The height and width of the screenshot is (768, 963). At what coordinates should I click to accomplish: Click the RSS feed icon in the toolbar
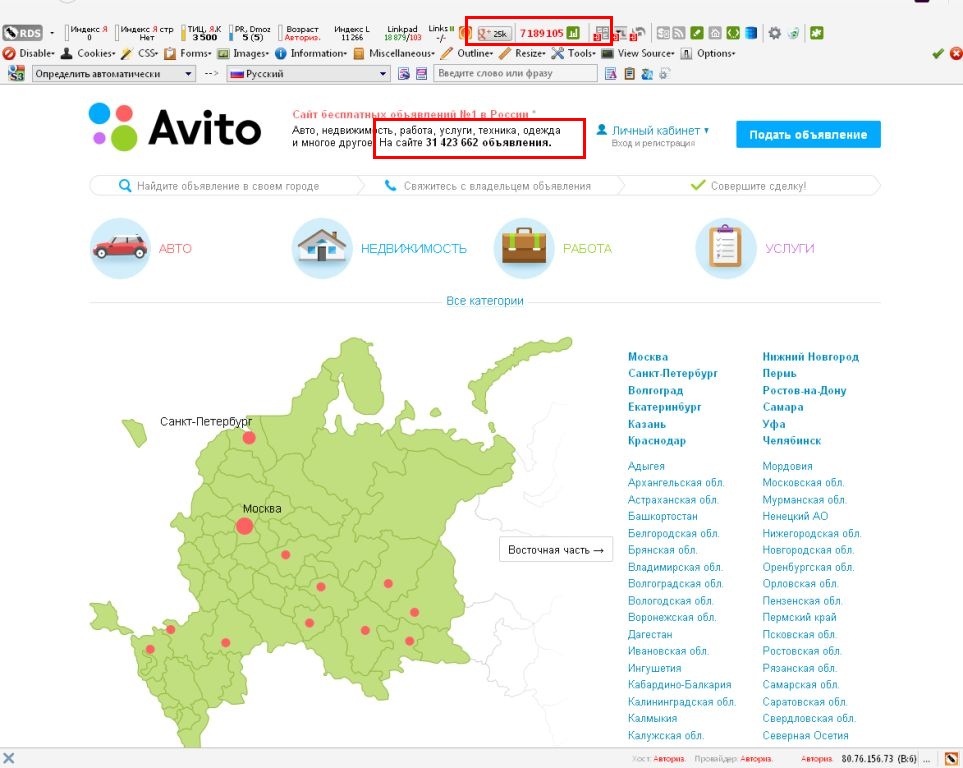677,31
